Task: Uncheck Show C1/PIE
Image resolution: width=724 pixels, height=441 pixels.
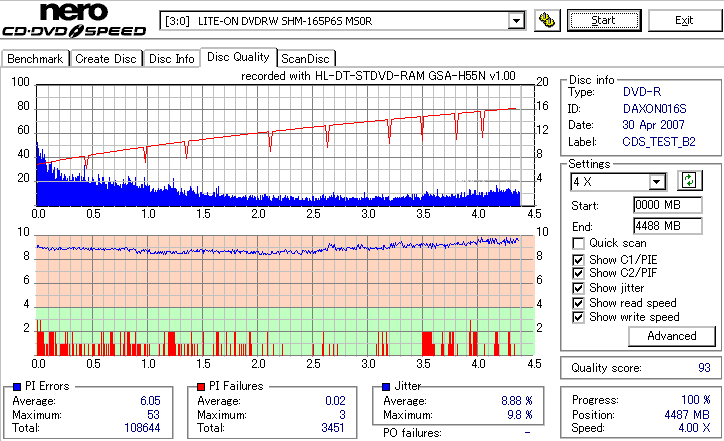Action: click(578, 260)
